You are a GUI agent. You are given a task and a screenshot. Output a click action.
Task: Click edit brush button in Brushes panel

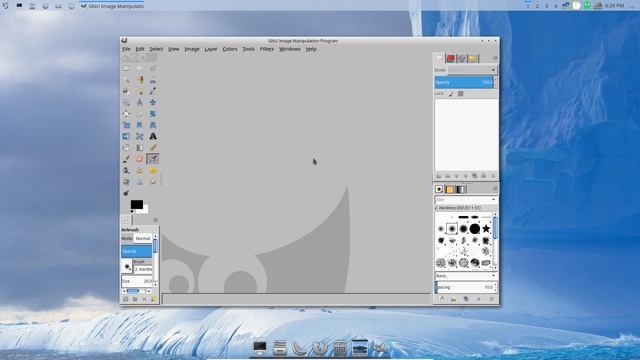point(441,299)
